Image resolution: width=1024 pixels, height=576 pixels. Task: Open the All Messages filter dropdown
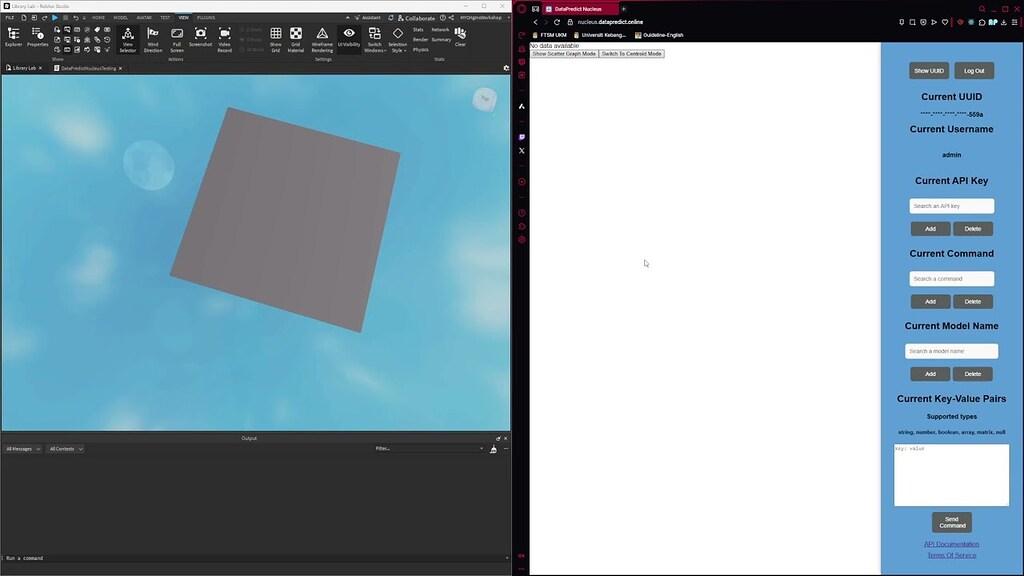tap(23, 449)
